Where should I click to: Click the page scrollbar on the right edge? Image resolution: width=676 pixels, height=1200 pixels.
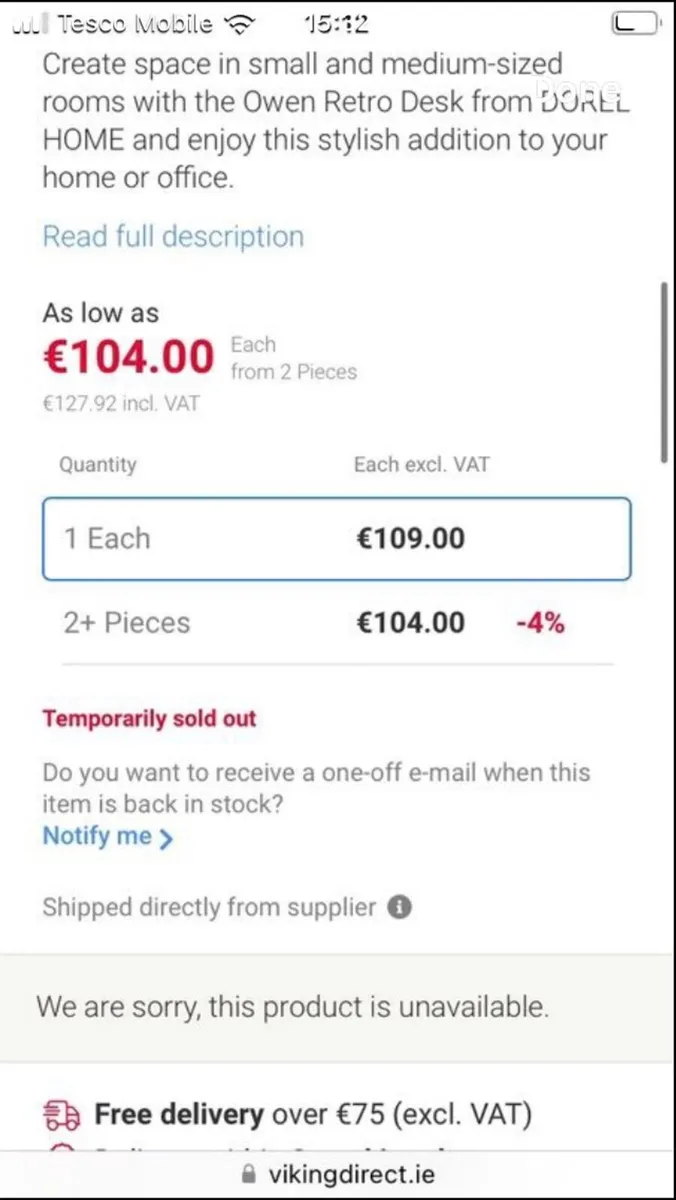click(x=663, y=370)
